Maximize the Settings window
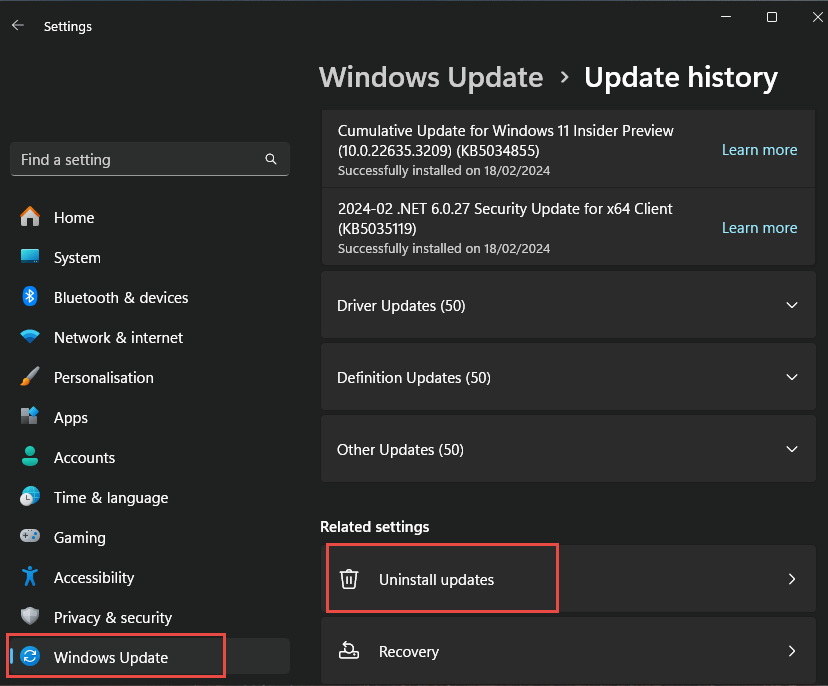Viewport: 828px width, 686px height. (772, 17)
